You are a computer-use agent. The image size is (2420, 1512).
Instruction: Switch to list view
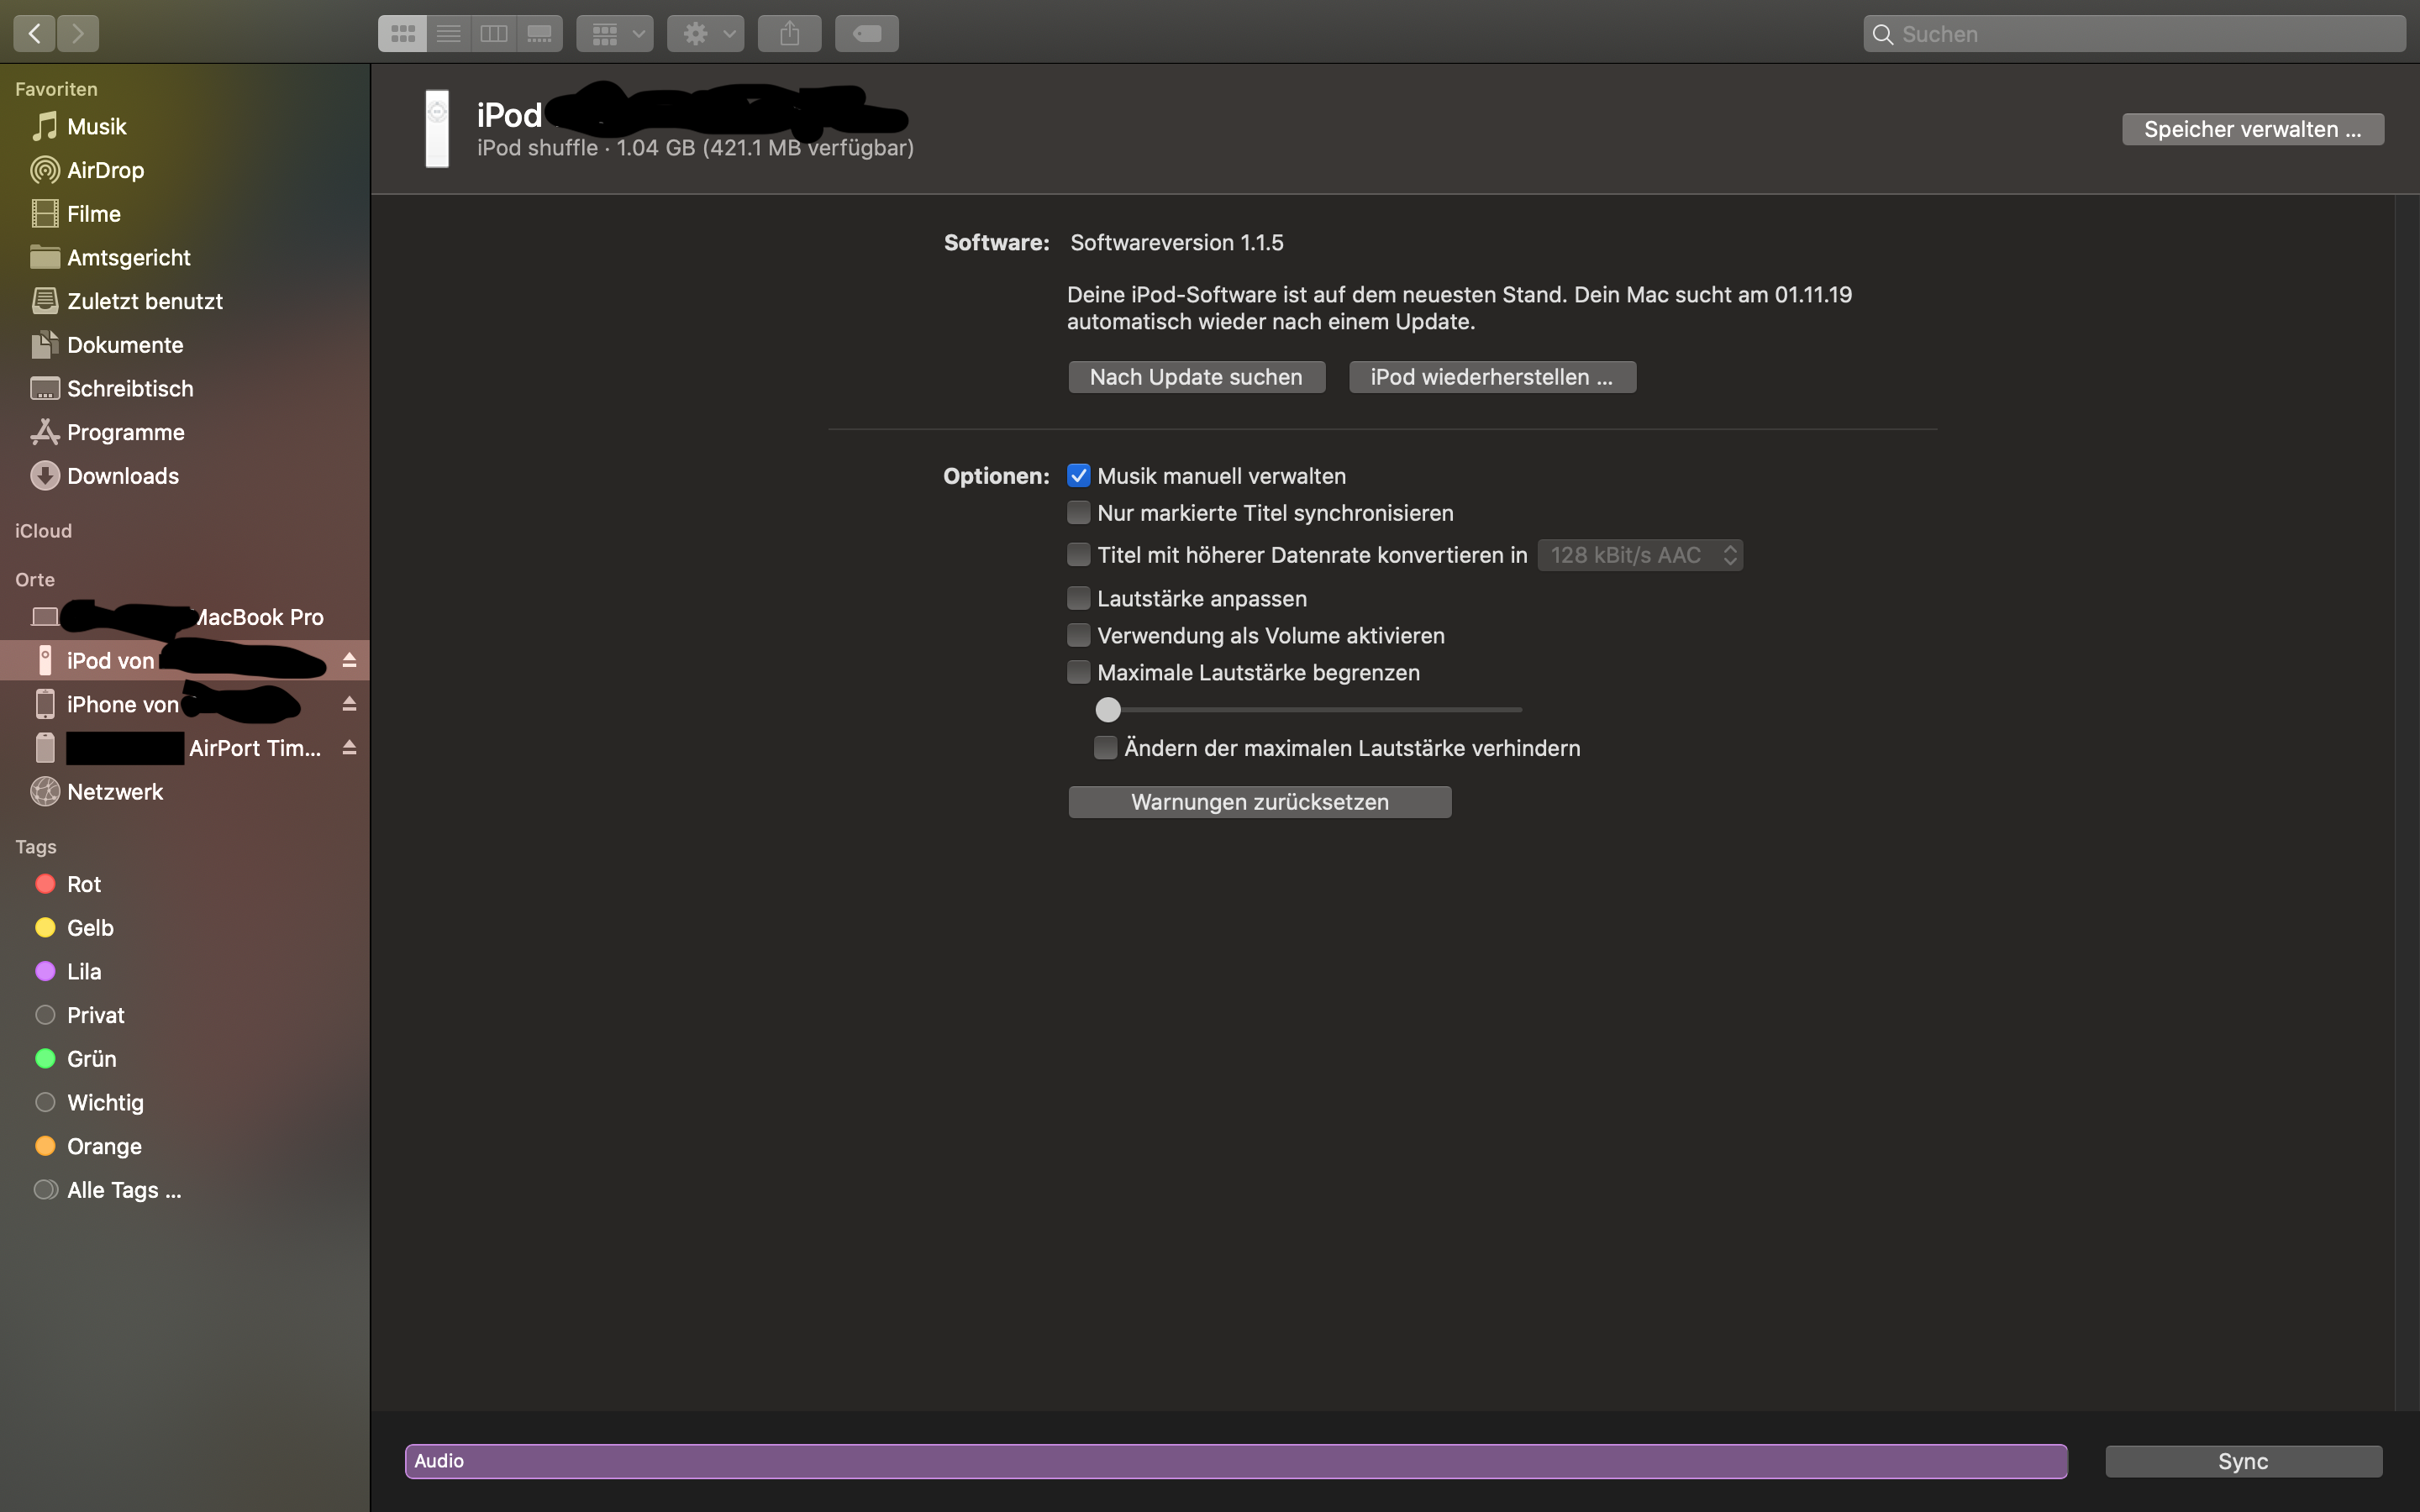coord(449,34)
